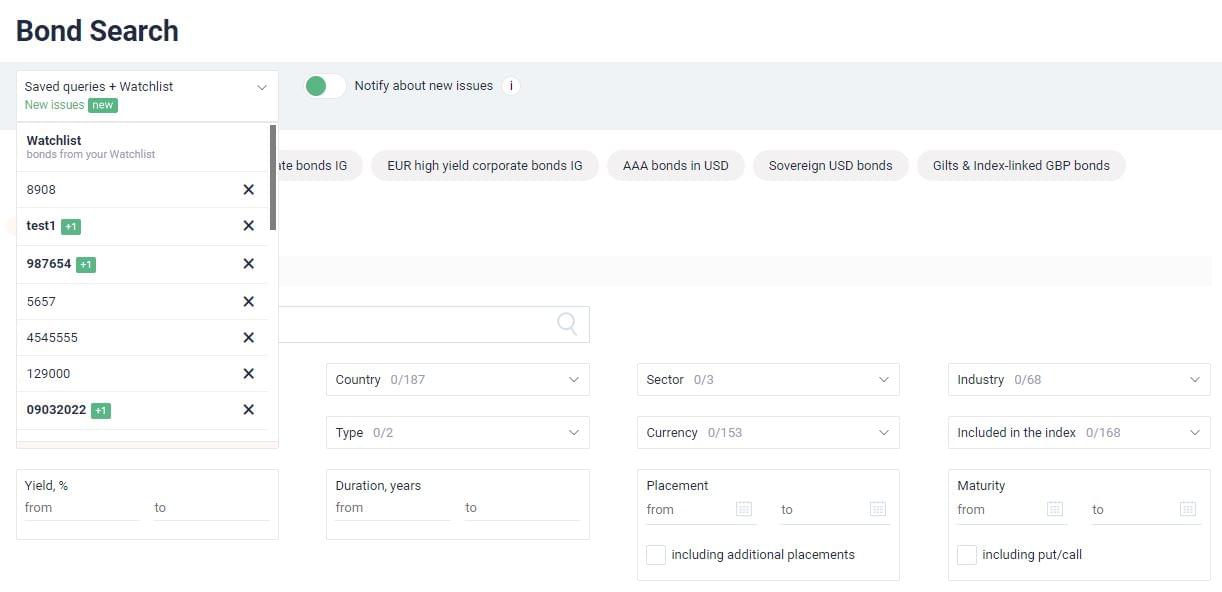Click Yield from input field
Viewport: 1222px width, 592px height.
(81, 508)
